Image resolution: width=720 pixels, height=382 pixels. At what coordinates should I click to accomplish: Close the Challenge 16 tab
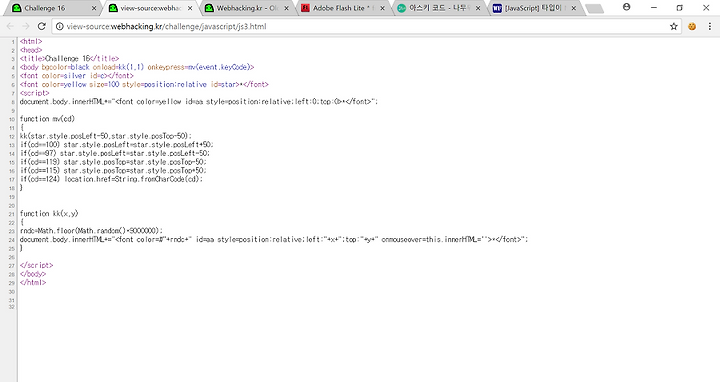point(94,8)
